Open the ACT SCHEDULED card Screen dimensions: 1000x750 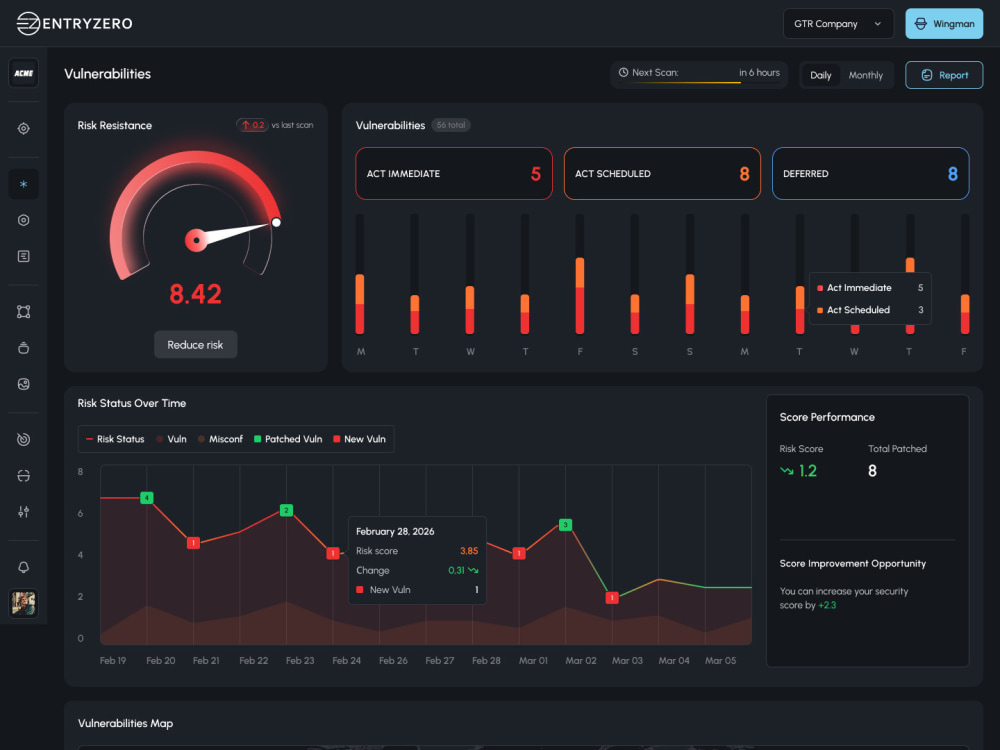click(662, 173)
